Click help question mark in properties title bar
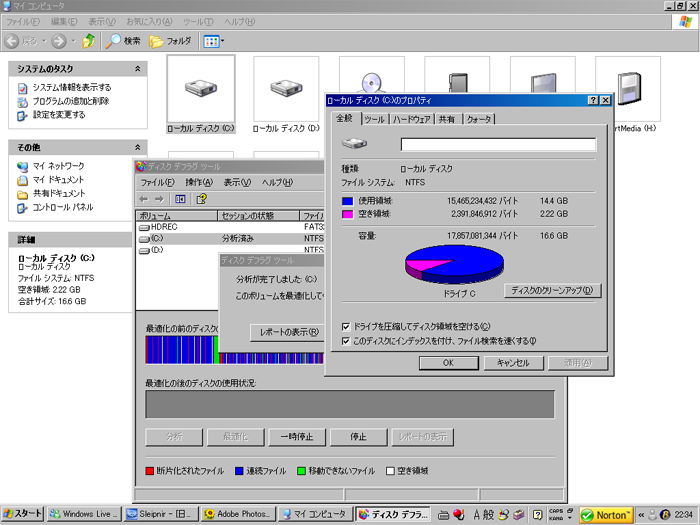This screenshot has height=525, width=700. pyautogui.click(x=593, y=100)
